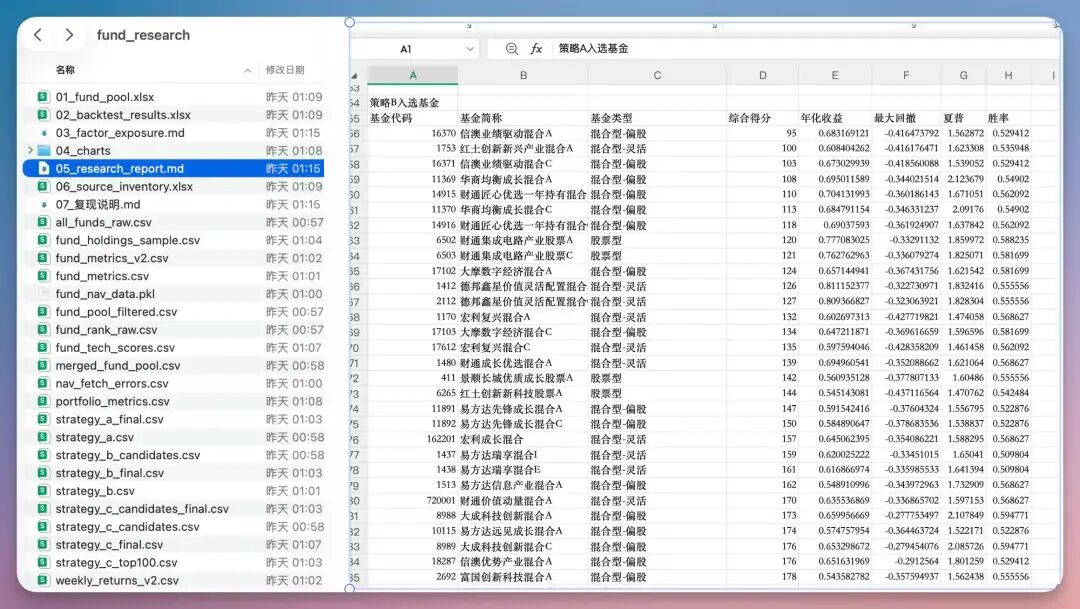Click the file icon of strategy_b.csv
Screen dimensions: 1080x609
pyautogui.click(x=43, y=491)
